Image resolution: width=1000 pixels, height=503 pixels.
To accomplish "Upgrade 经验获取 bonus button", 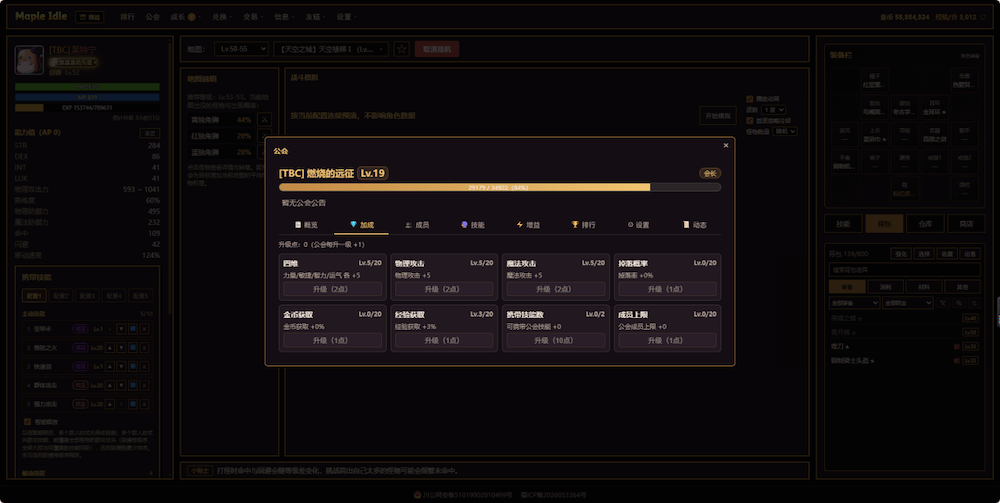I will coord(444,340).
